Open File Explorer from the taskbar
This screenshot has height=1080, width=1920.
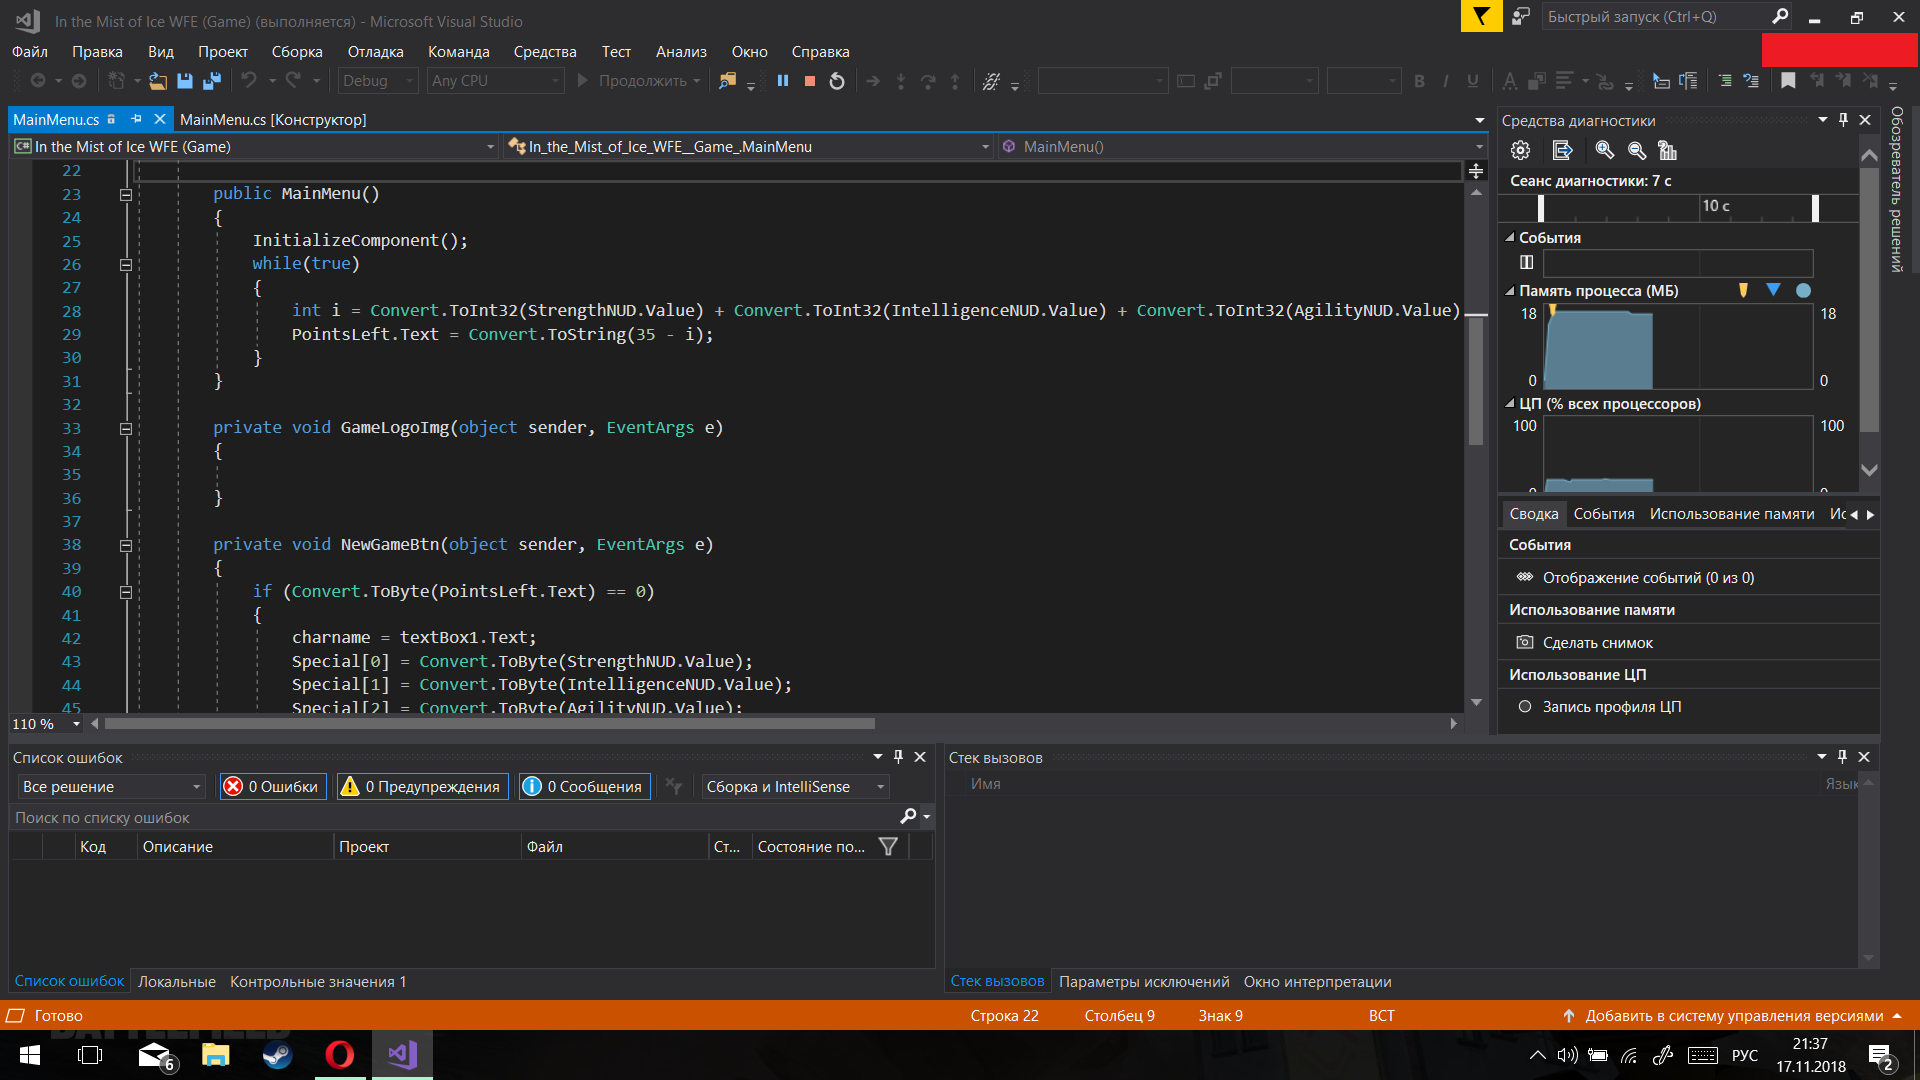(x=215, y=1055)
